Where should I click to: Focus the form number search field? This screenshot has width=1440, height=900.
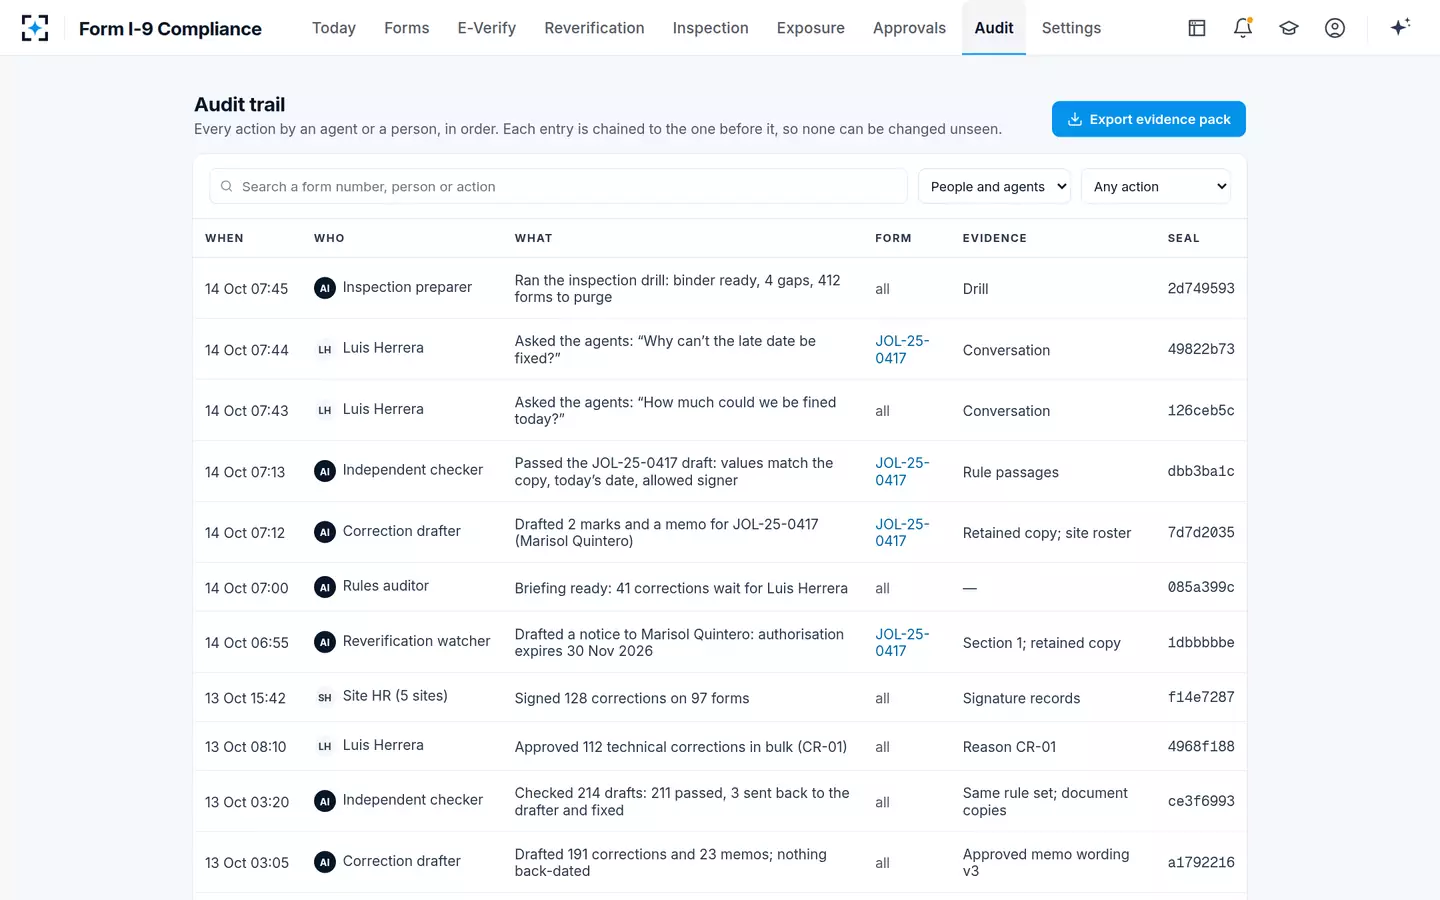tap(558, 186)
